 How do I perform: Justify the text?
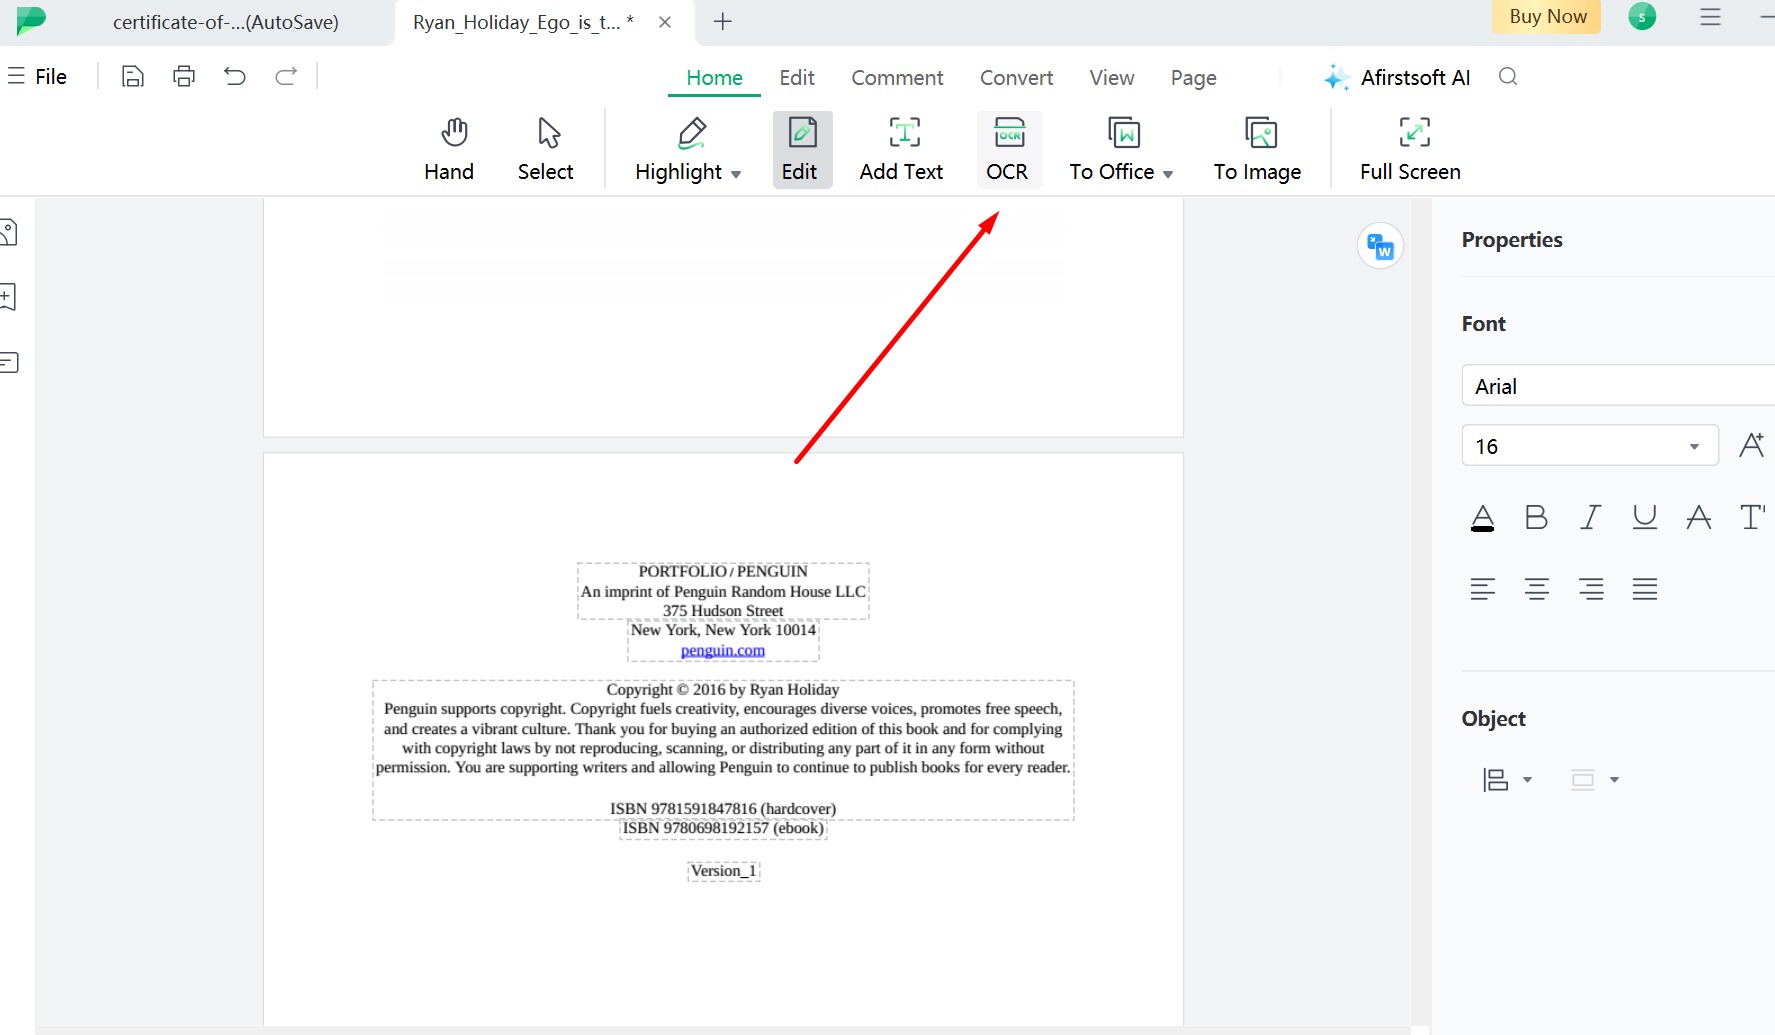pos(1645,589)
